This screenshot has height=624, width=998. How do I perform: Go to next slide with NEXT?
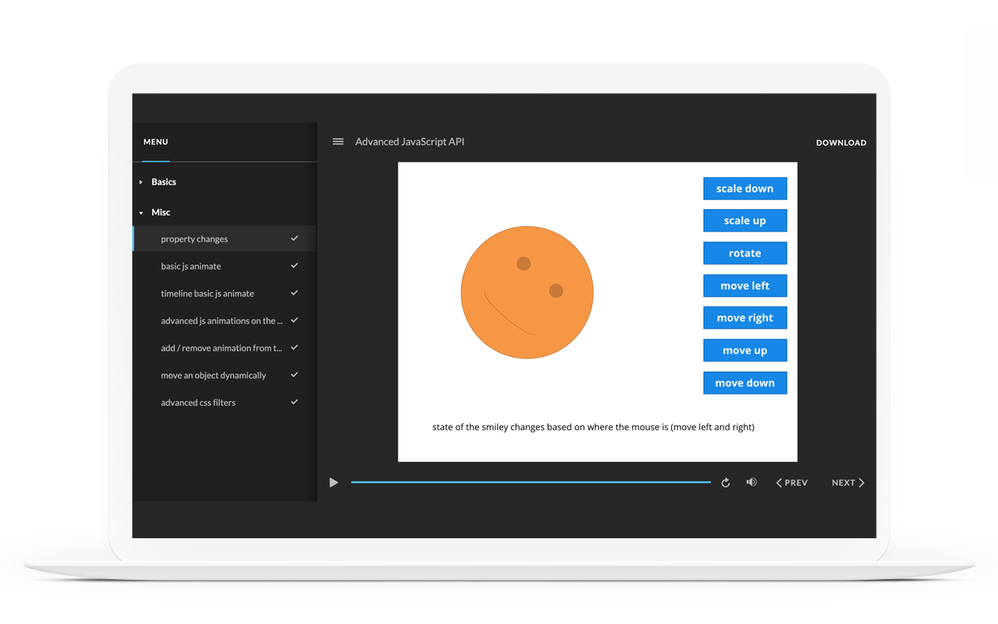(848, 483)
